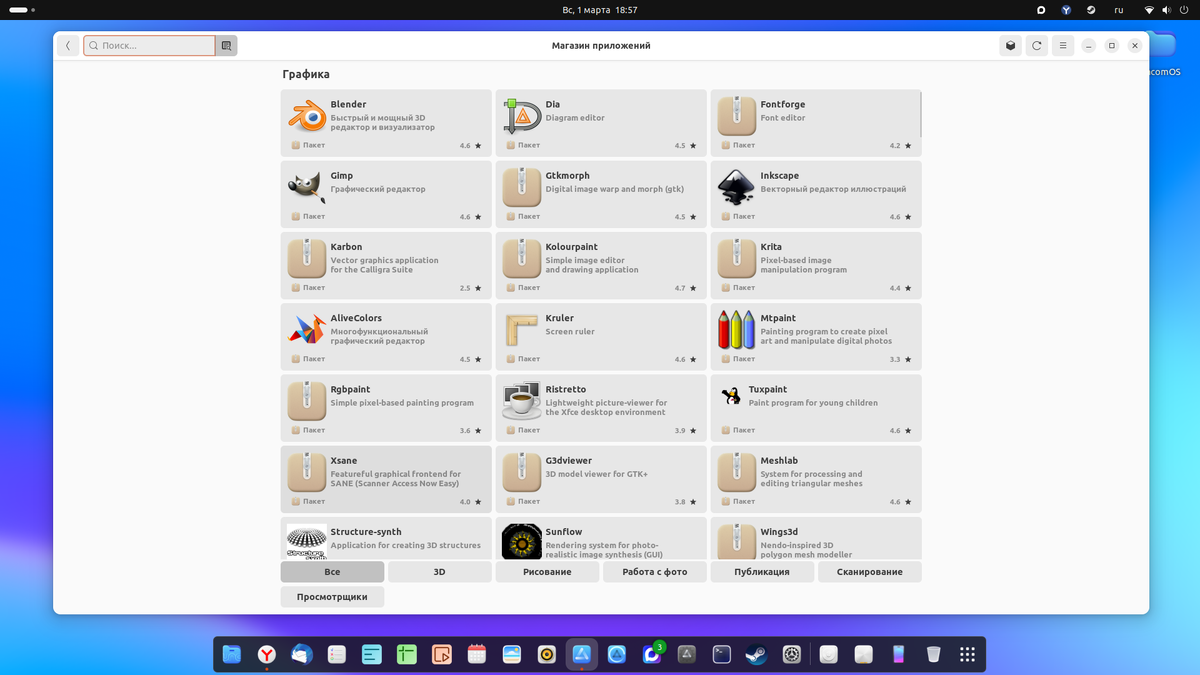Open installed packages box icon in header
1200x675 pixels.
1010,46
